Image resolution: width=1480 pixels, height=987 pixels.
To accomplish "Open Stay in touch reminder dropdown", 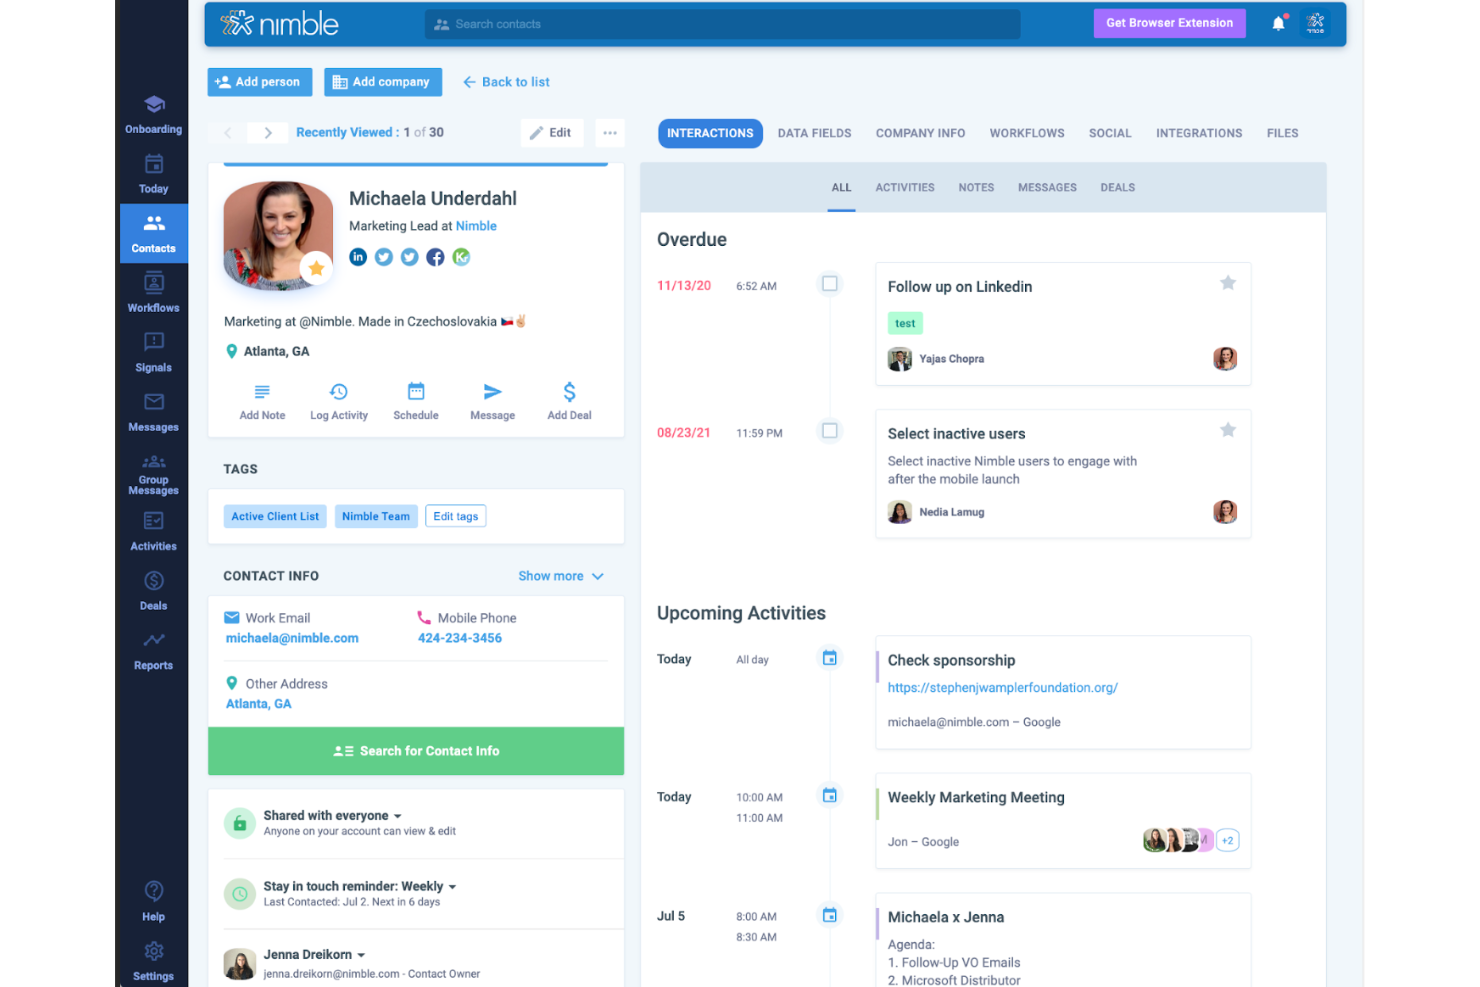I will coord(360,887).
